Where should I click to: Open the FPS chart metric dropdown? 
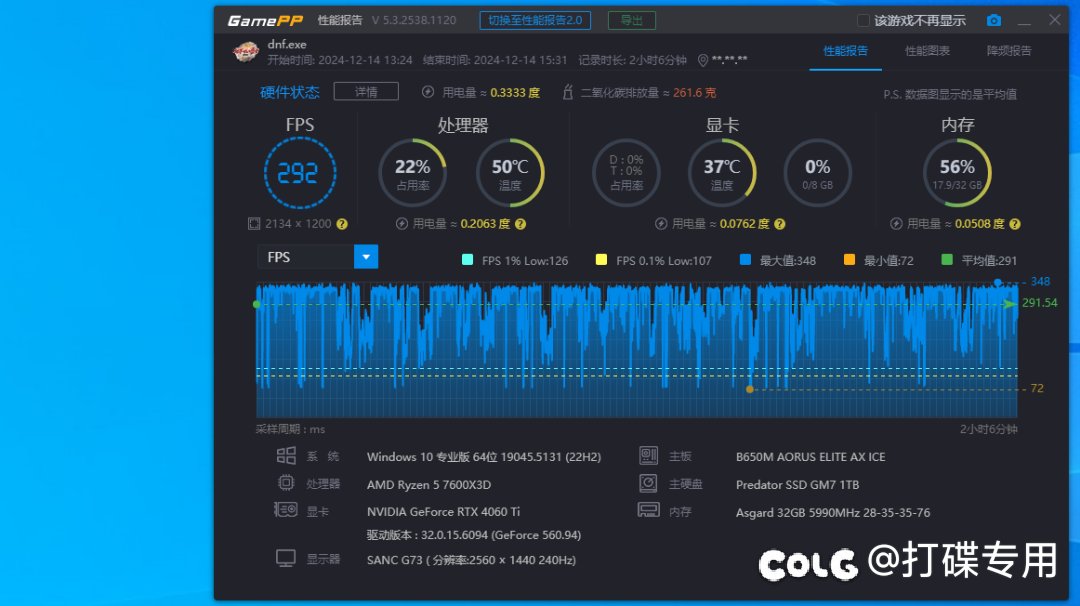coord(366,257)
